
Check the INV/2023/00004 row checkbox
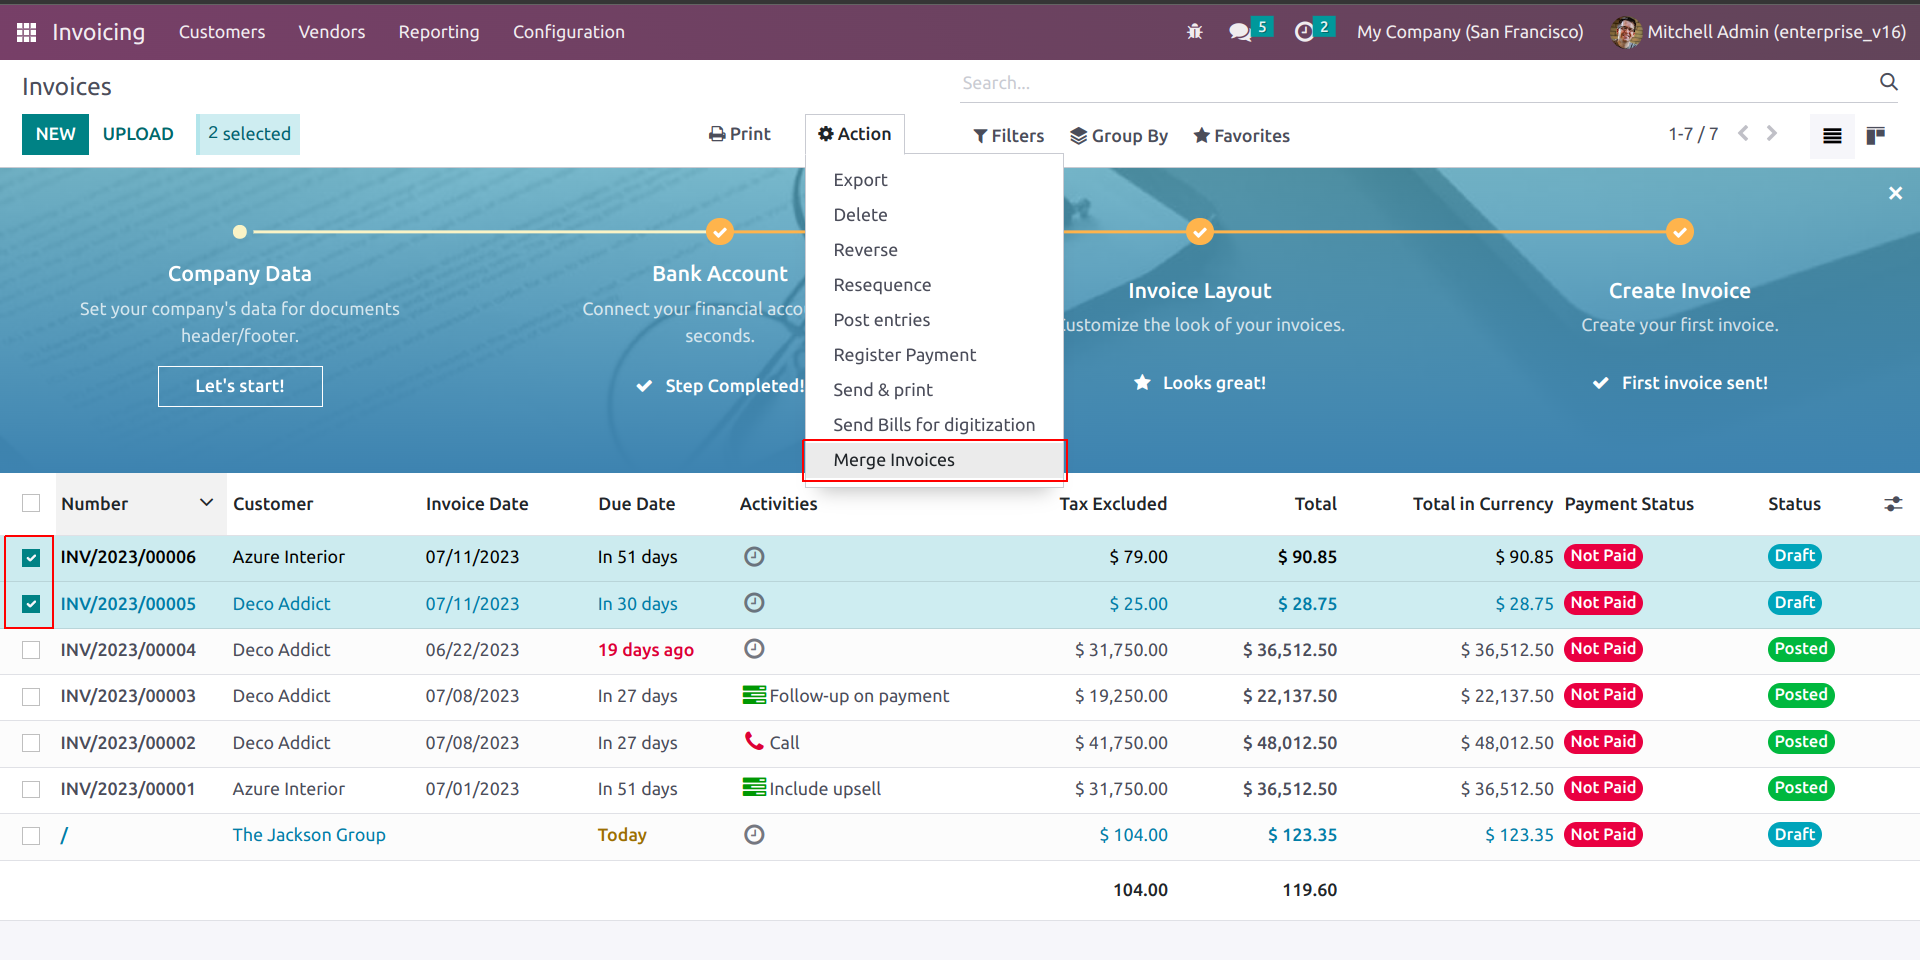(31, 650)
